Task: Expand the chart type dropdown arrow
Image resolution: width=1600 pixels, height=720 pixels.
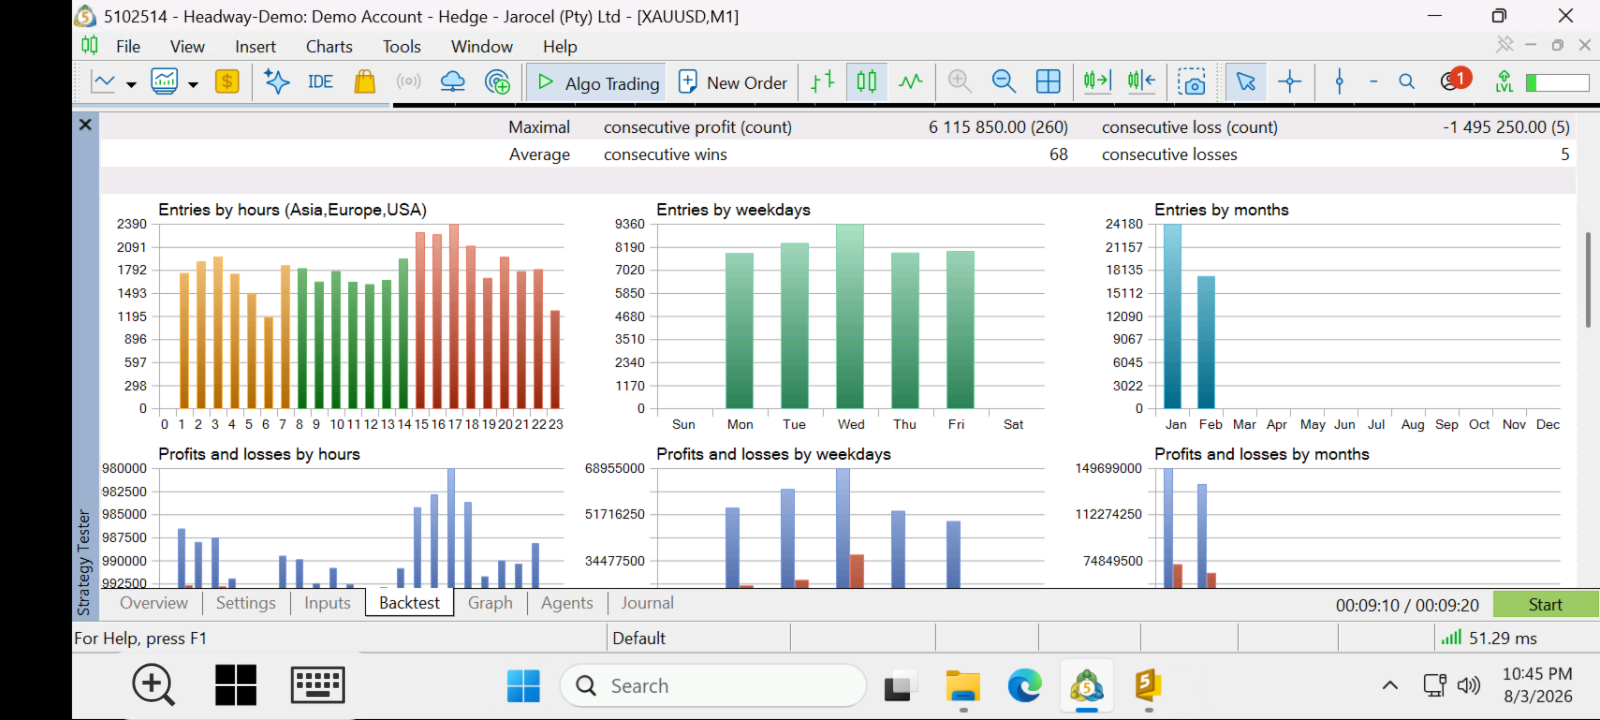Action: click(x=131, y=85)
